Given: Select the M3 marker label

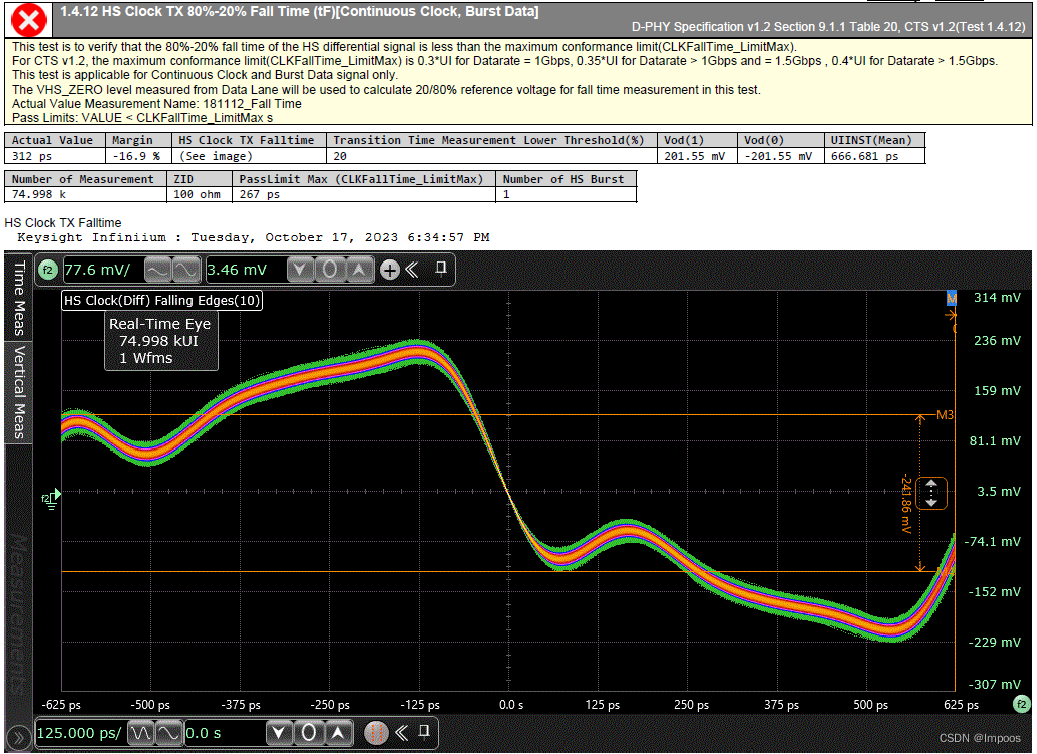Looking at the screenshot, I should tap(945, 415).
